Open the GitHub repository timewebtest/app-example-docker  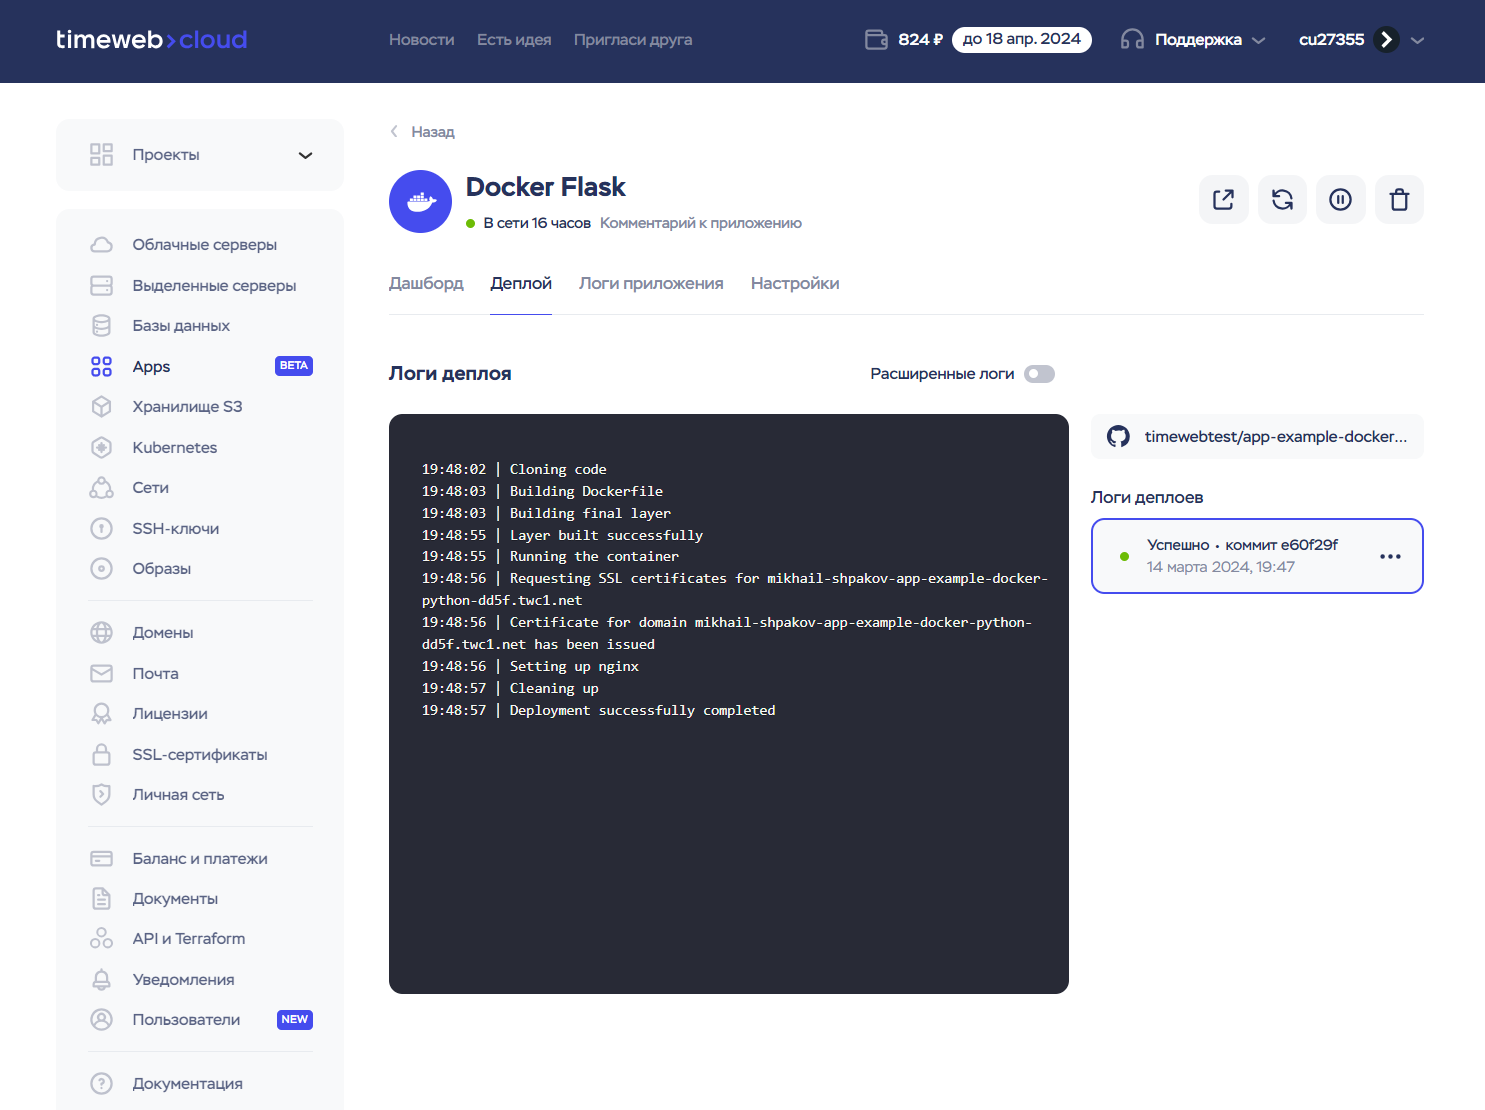pyautogui.click(x=1257, y=436)
